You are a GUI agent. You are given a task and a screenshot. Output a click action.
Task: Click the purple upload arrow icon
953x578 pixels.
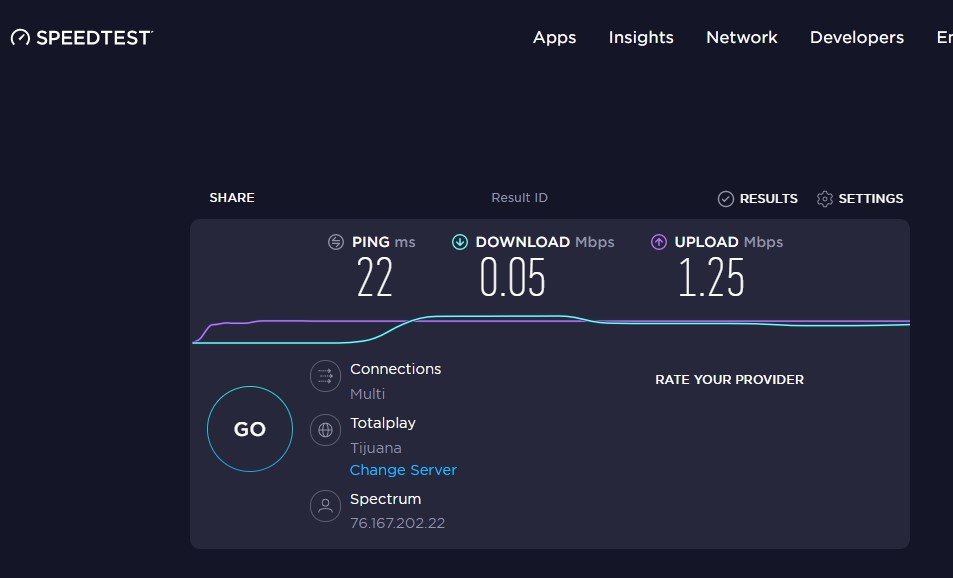[659, 242]
